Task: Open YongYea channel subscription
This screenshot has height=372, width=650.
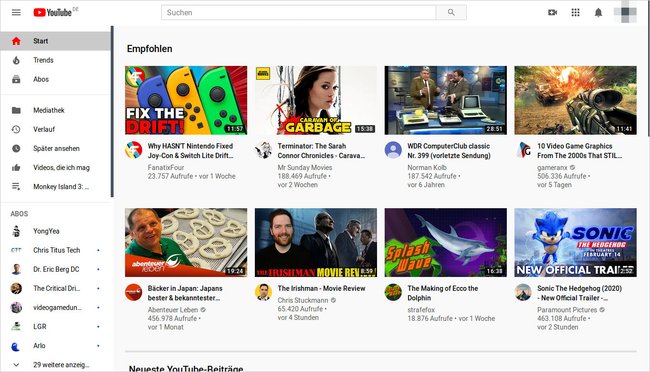Action: click(56, 231)
